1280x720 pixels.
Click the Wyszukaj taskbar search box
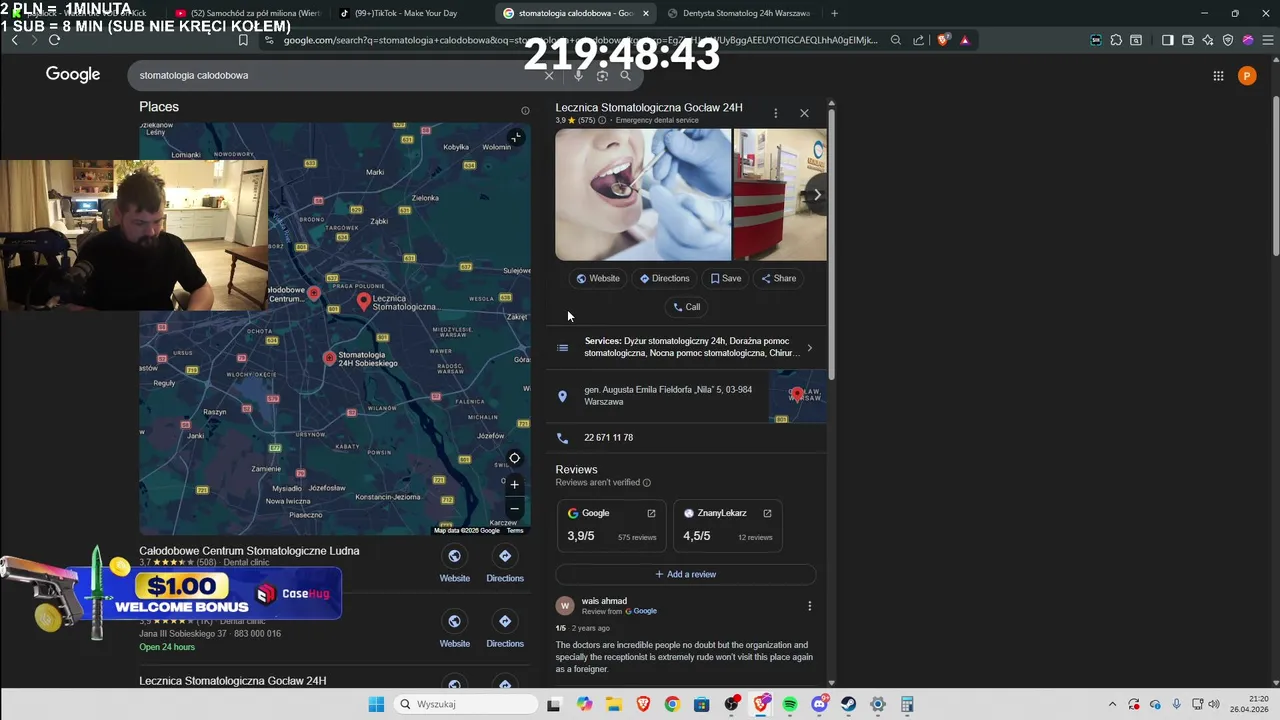[466, 704]
